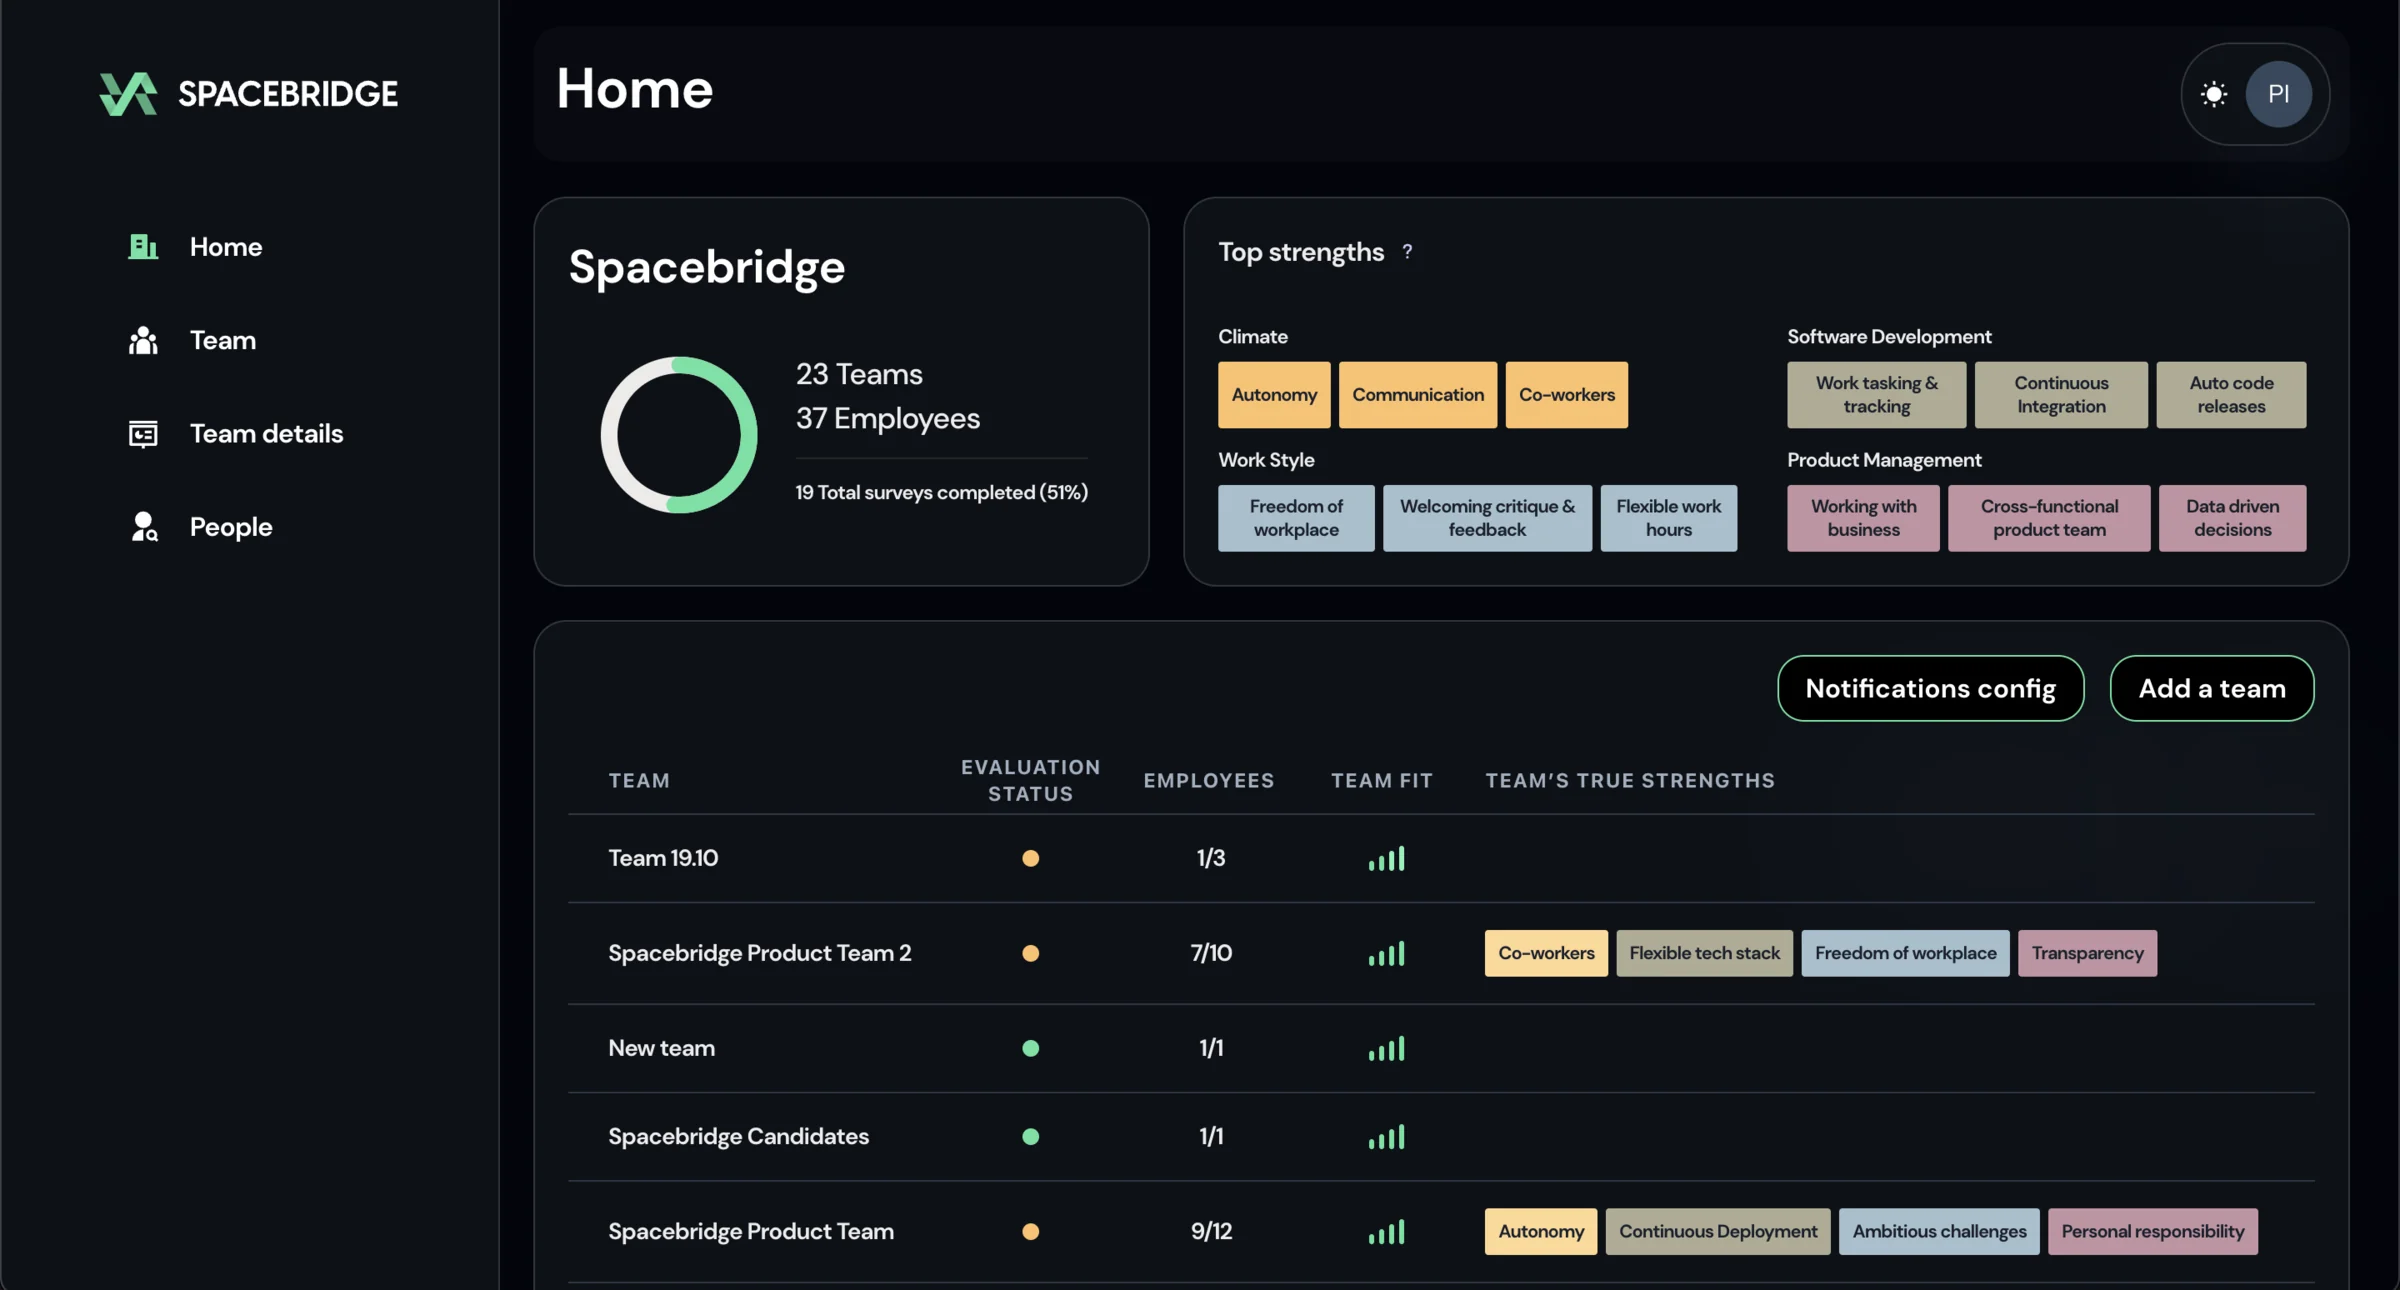Image resolution: width=2400 pixels, height=1290 pixels.
Task: Click the Team group icon in sidebar
Action: 143,340
